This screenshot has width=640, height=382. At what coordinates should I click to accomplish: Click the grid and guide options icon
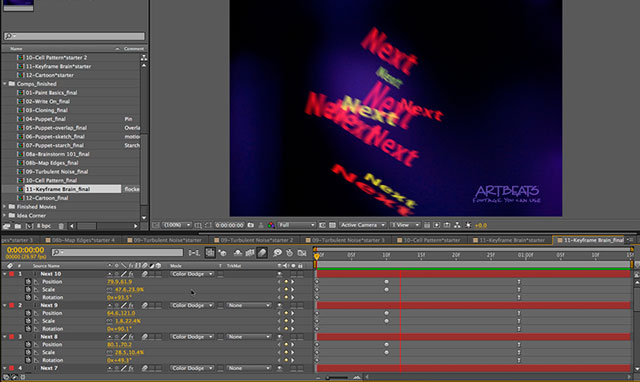click(x=198, y=225)
